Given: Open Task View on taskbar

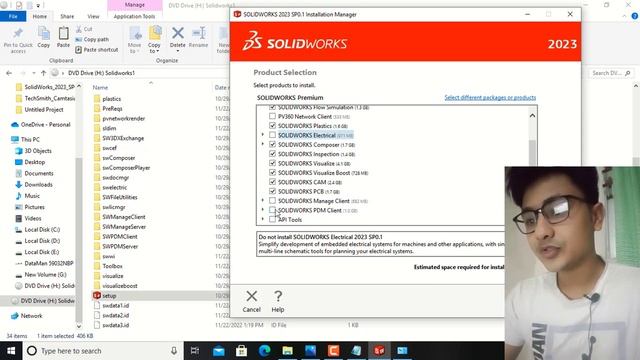Looking at the screenshot, I should (x=195, y=351).
